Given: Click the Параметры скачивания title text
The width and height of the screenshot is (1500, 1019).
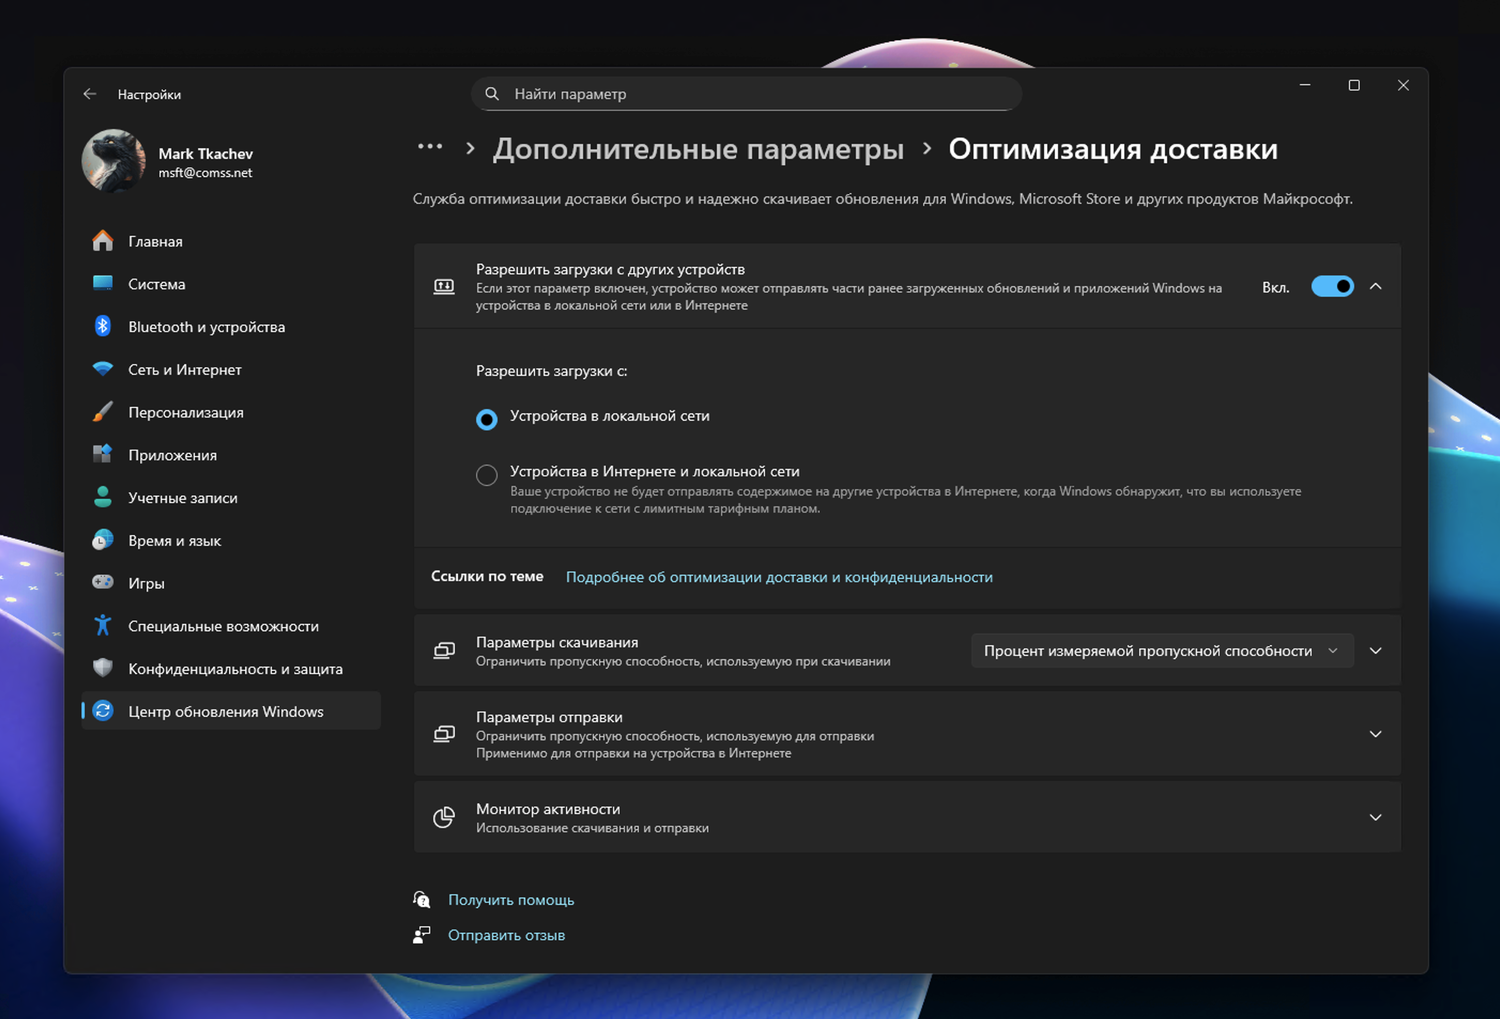Looking at the screenshot, I should click(x=557, y=642).
